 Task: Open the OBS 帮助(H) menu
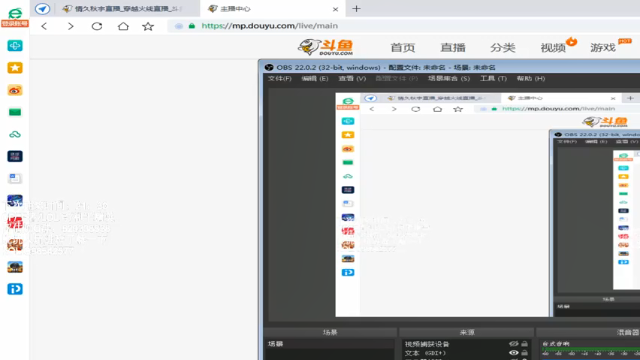pos(531,78)
